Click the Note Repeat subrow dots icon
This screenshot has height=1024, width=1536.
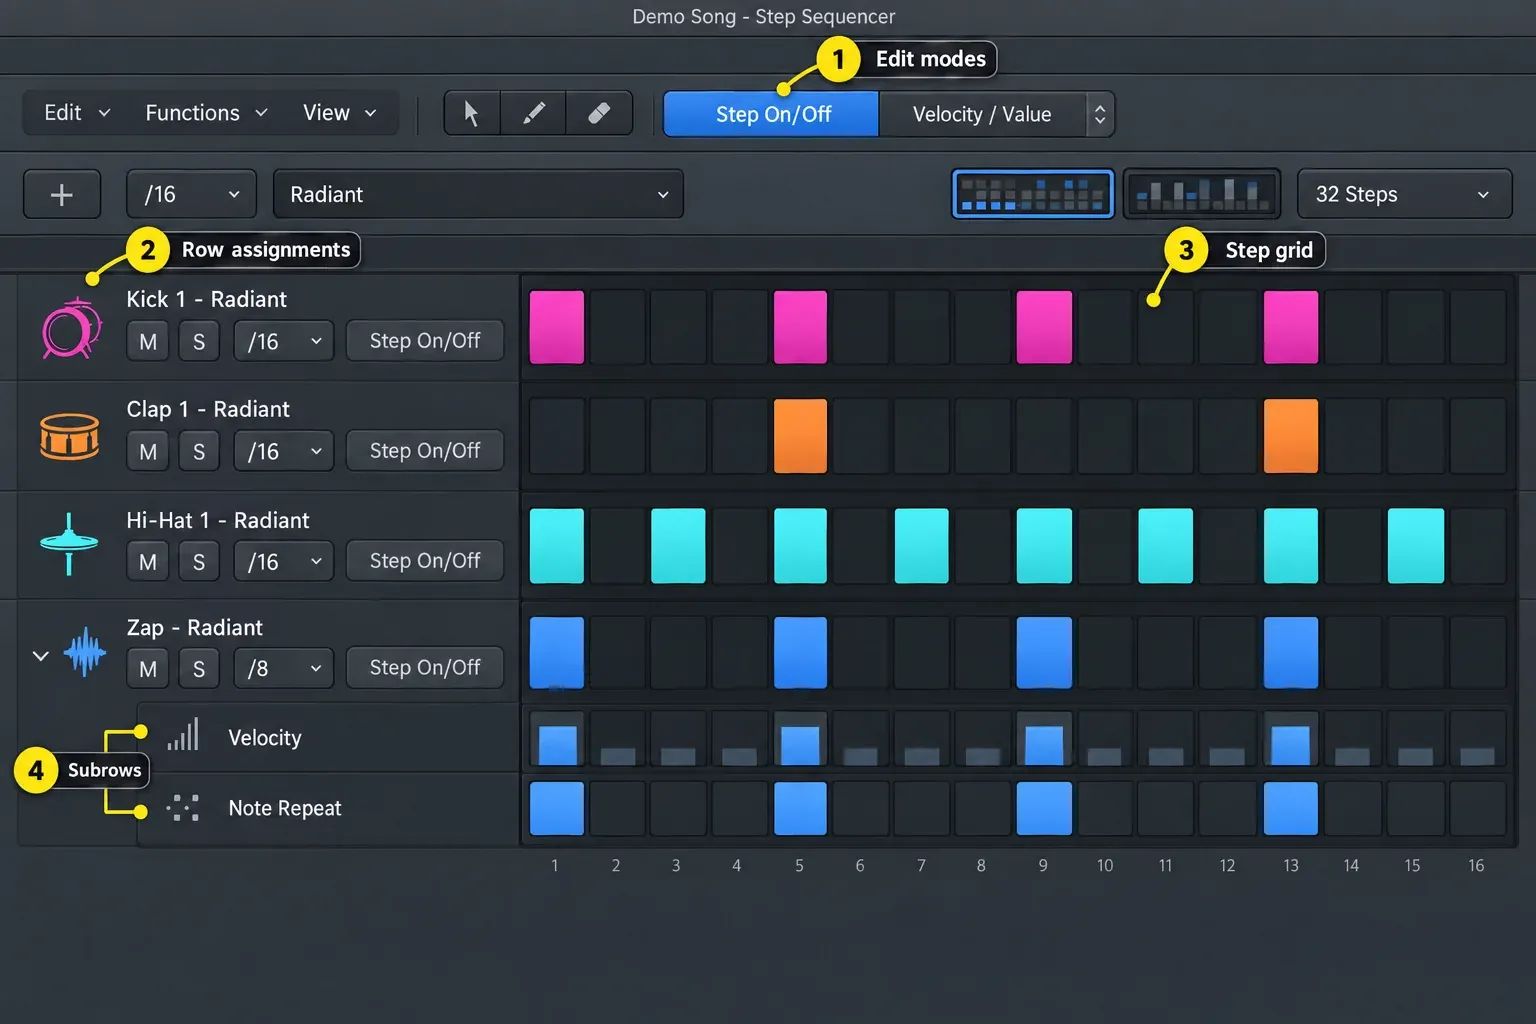click(183, 807)
